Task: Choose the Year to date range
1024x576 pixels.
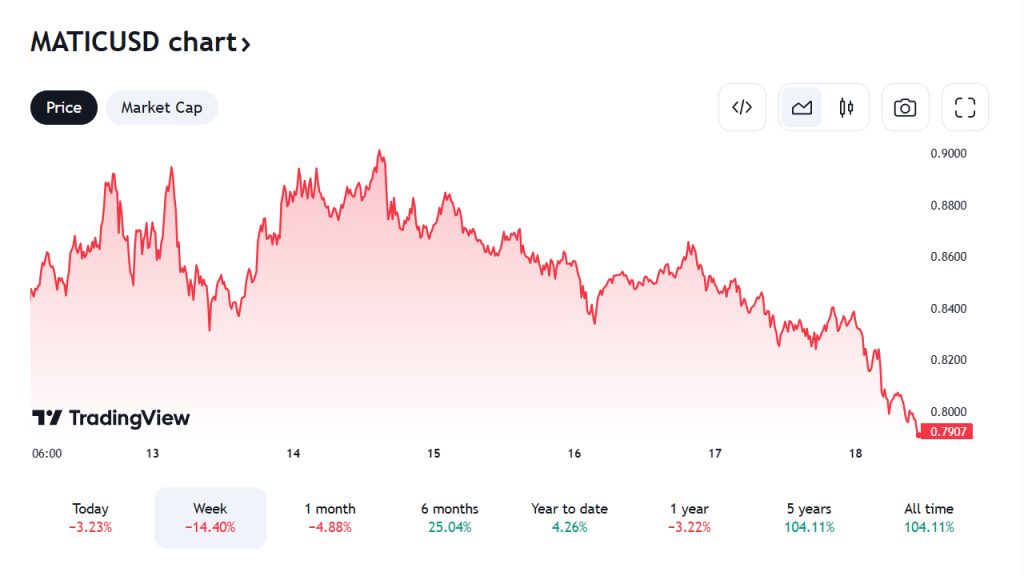Action: coord(570,517)
